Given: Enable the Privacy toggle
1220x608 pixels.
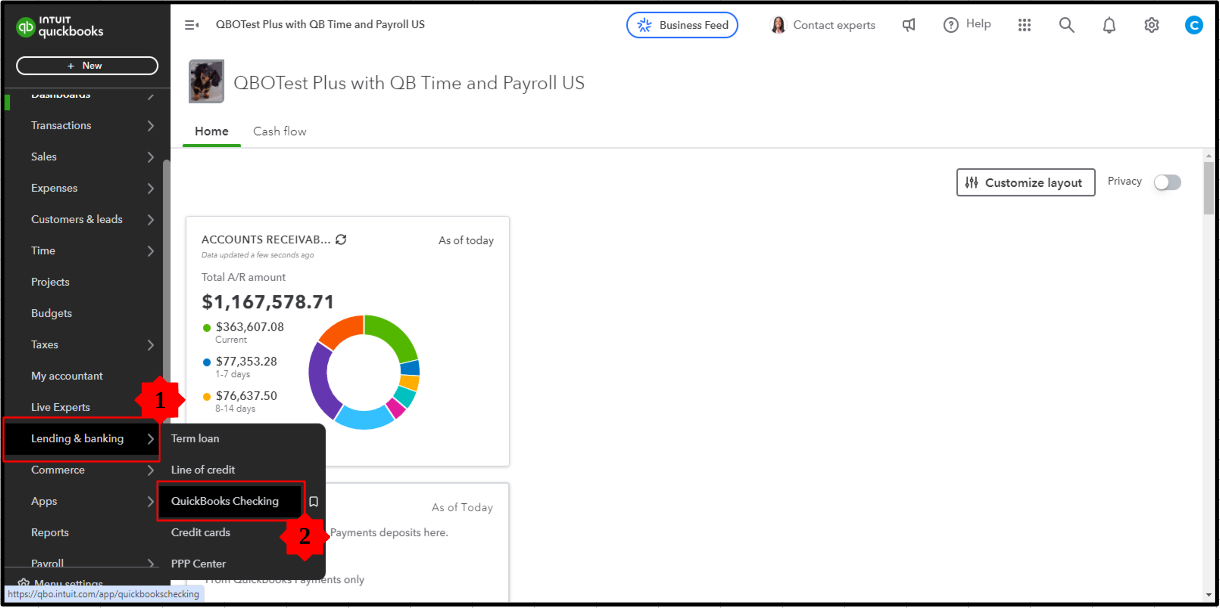Looking at the screenshot, I should click(x=1166, y=182).
